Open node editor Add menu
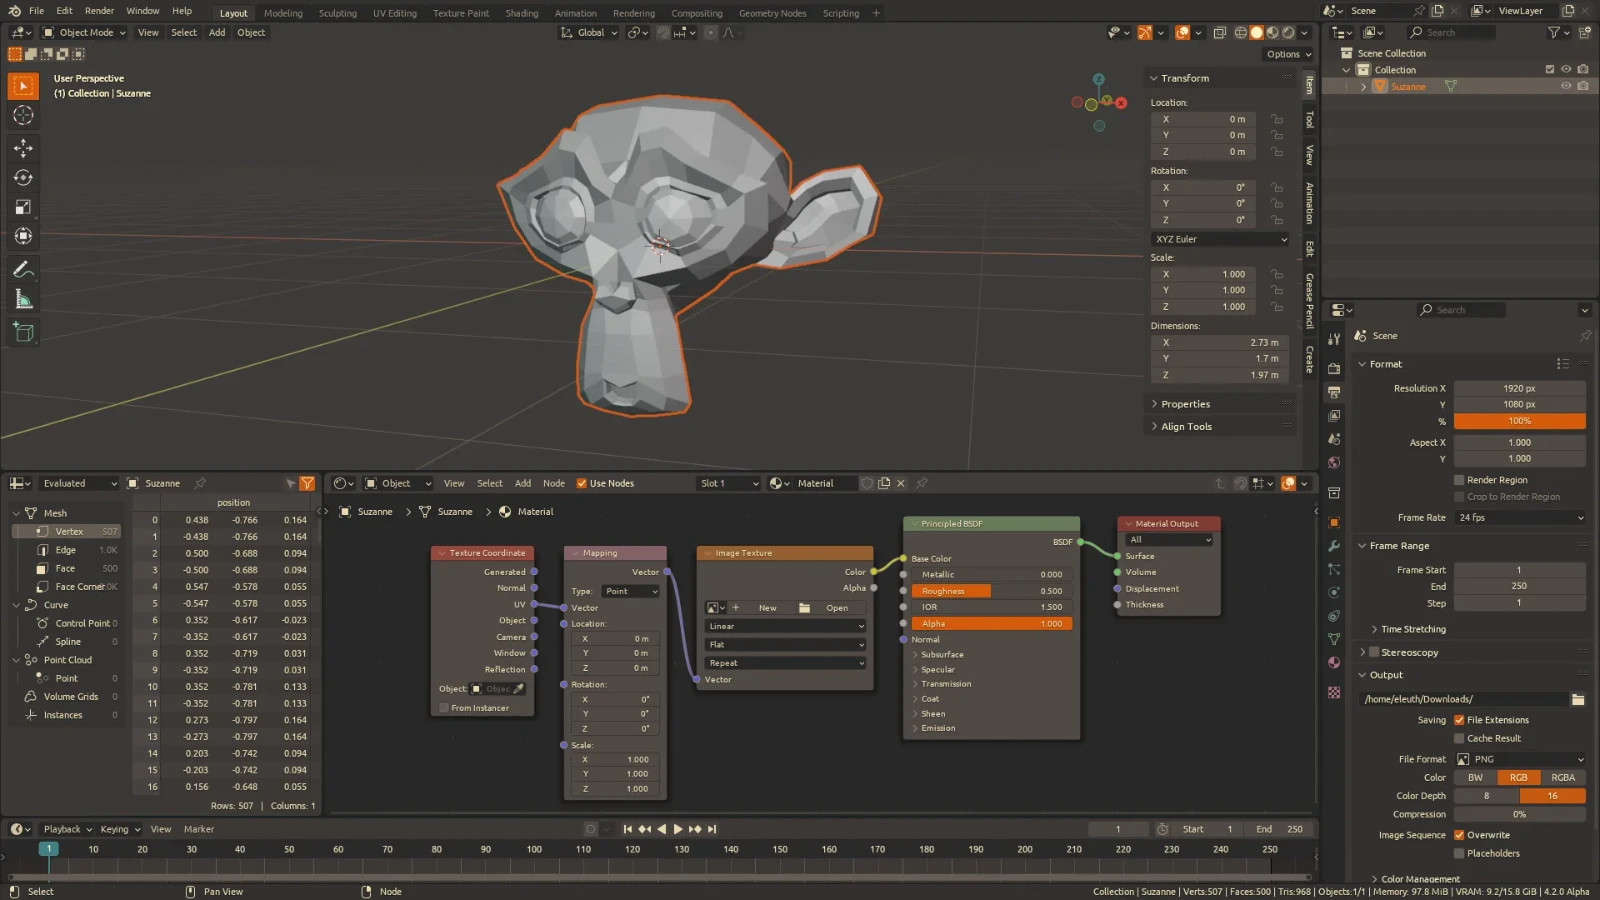Screen dimensions: 1600x900 [523, 483]
